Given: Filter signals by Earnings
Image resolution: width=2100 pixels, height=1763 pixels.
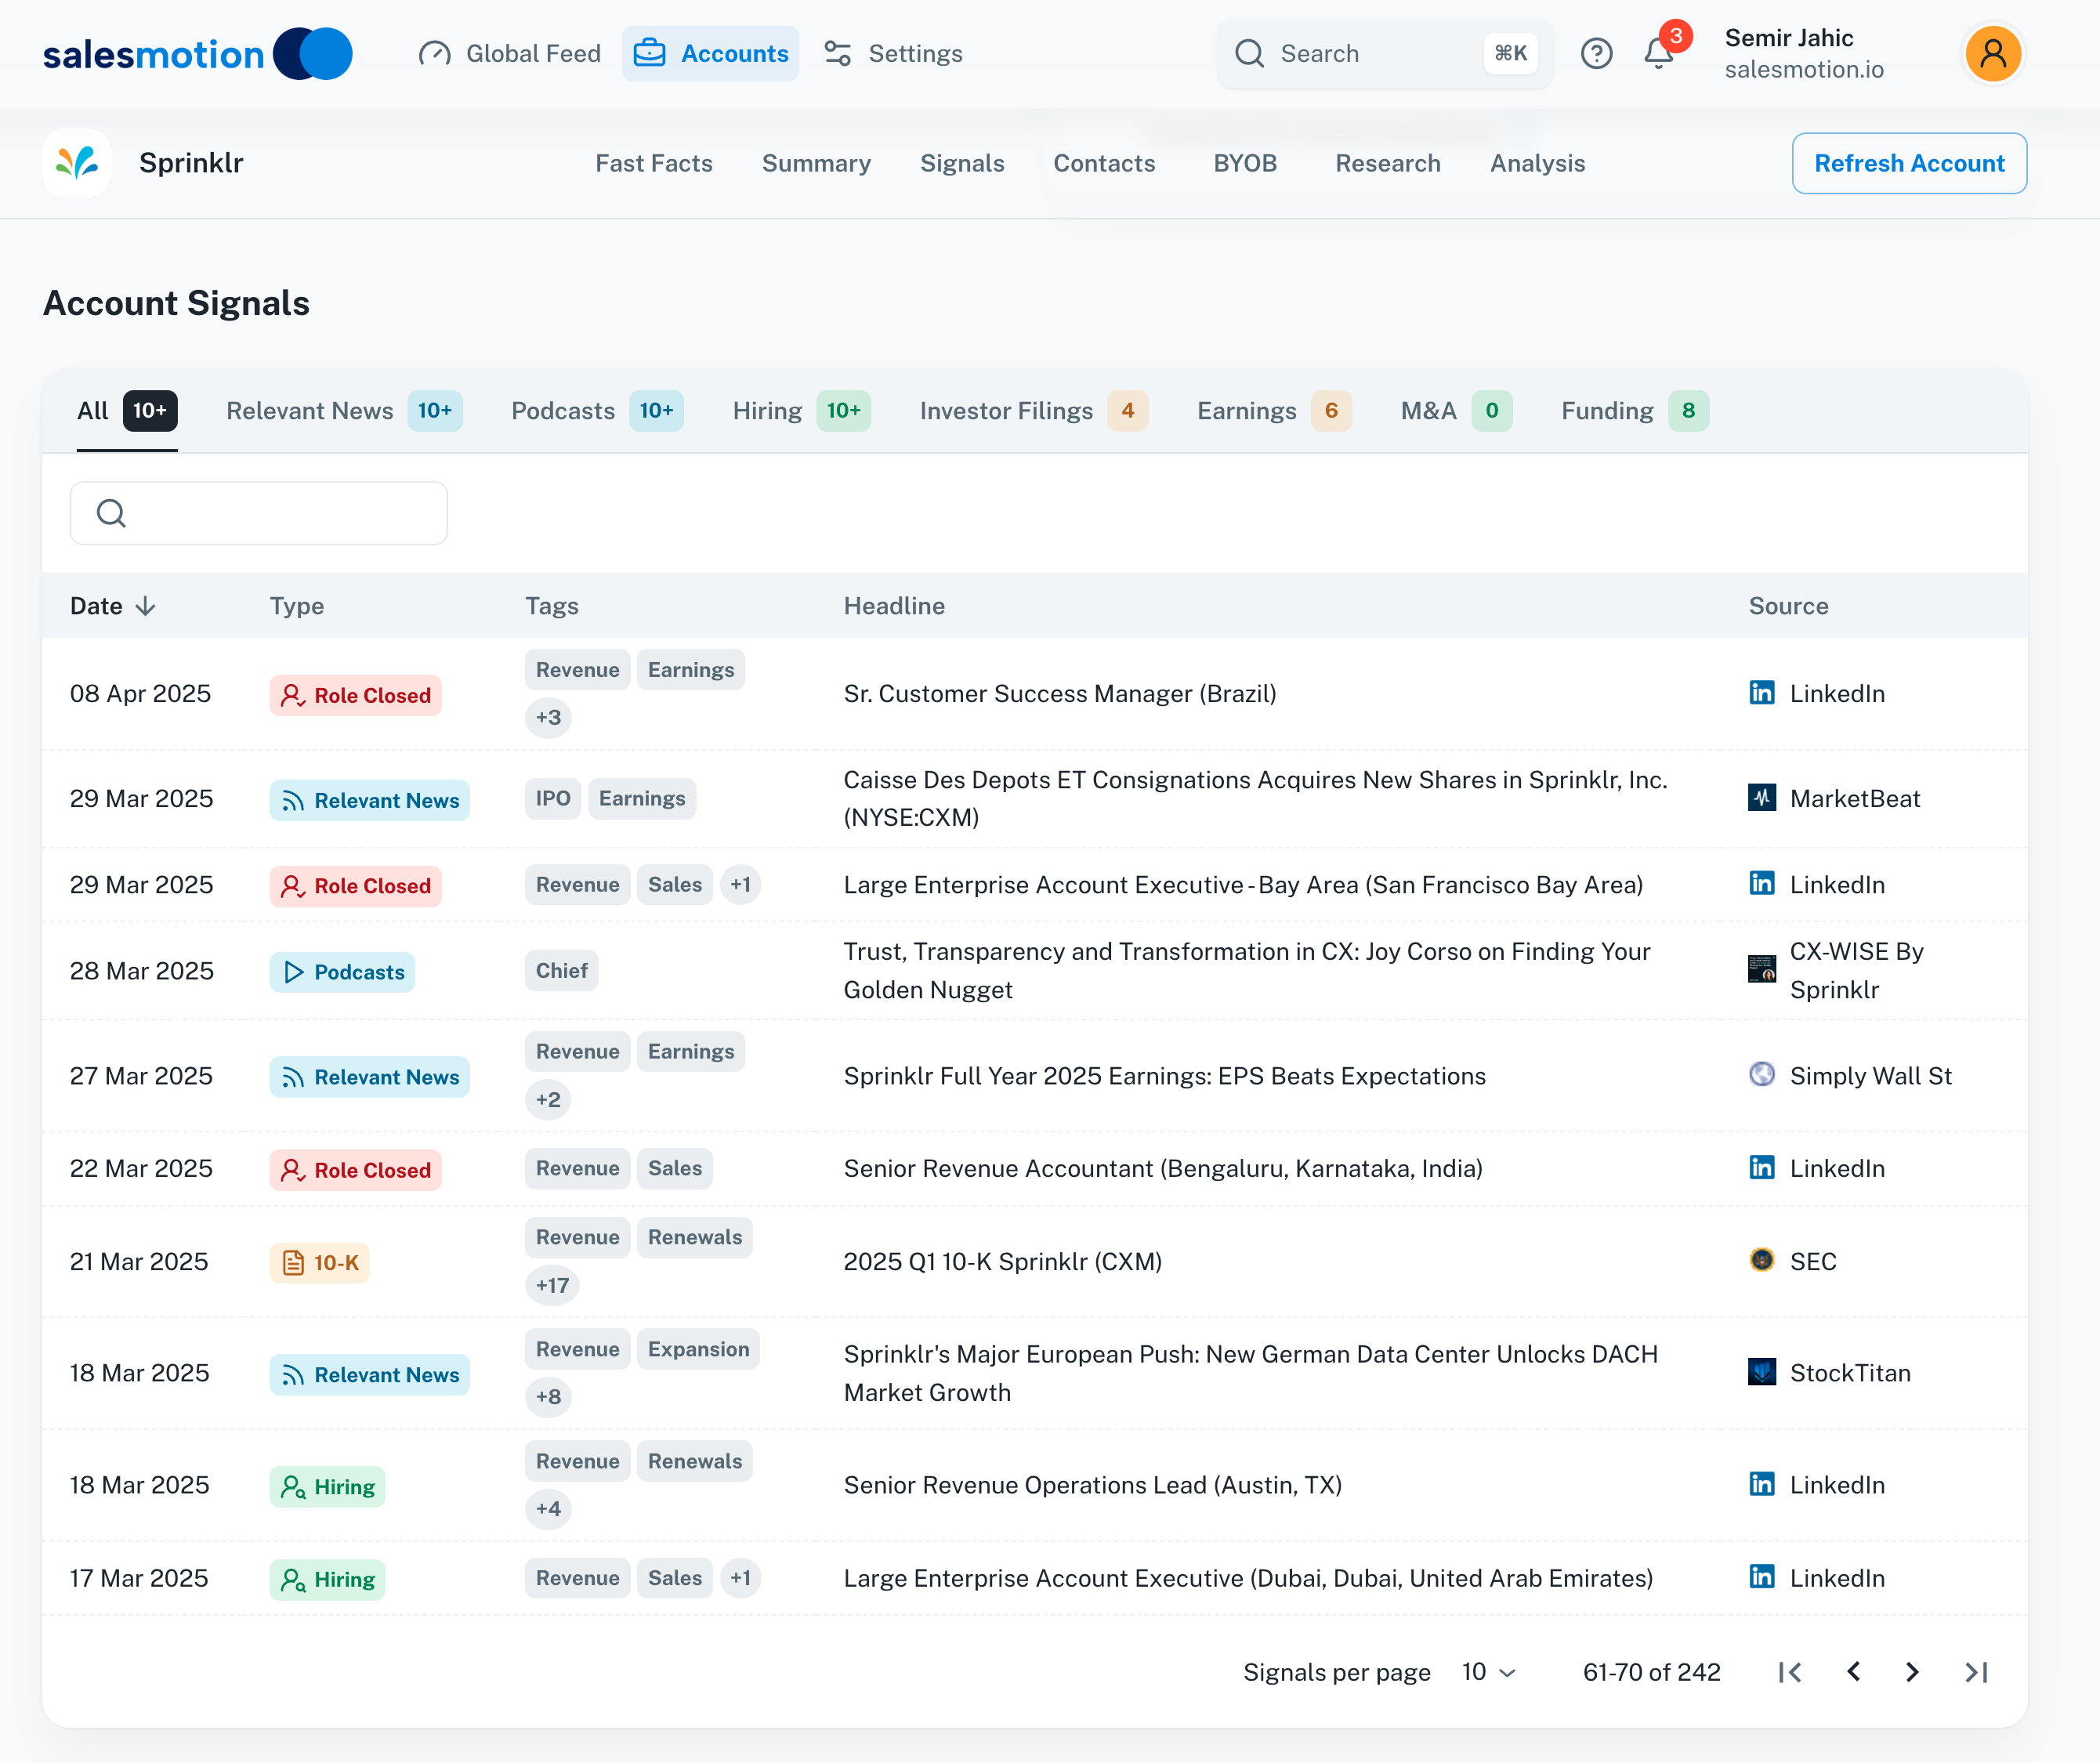Looking at the screenshot, I should point(1274,411).
